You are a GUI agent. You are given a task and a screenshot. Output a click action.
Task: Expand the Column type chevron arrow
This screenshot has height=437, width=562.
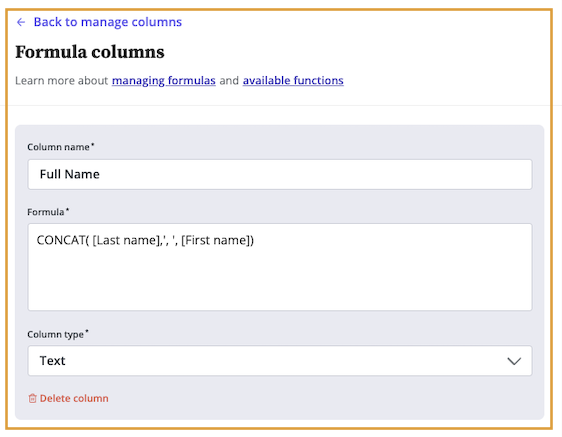coord(514,361)
